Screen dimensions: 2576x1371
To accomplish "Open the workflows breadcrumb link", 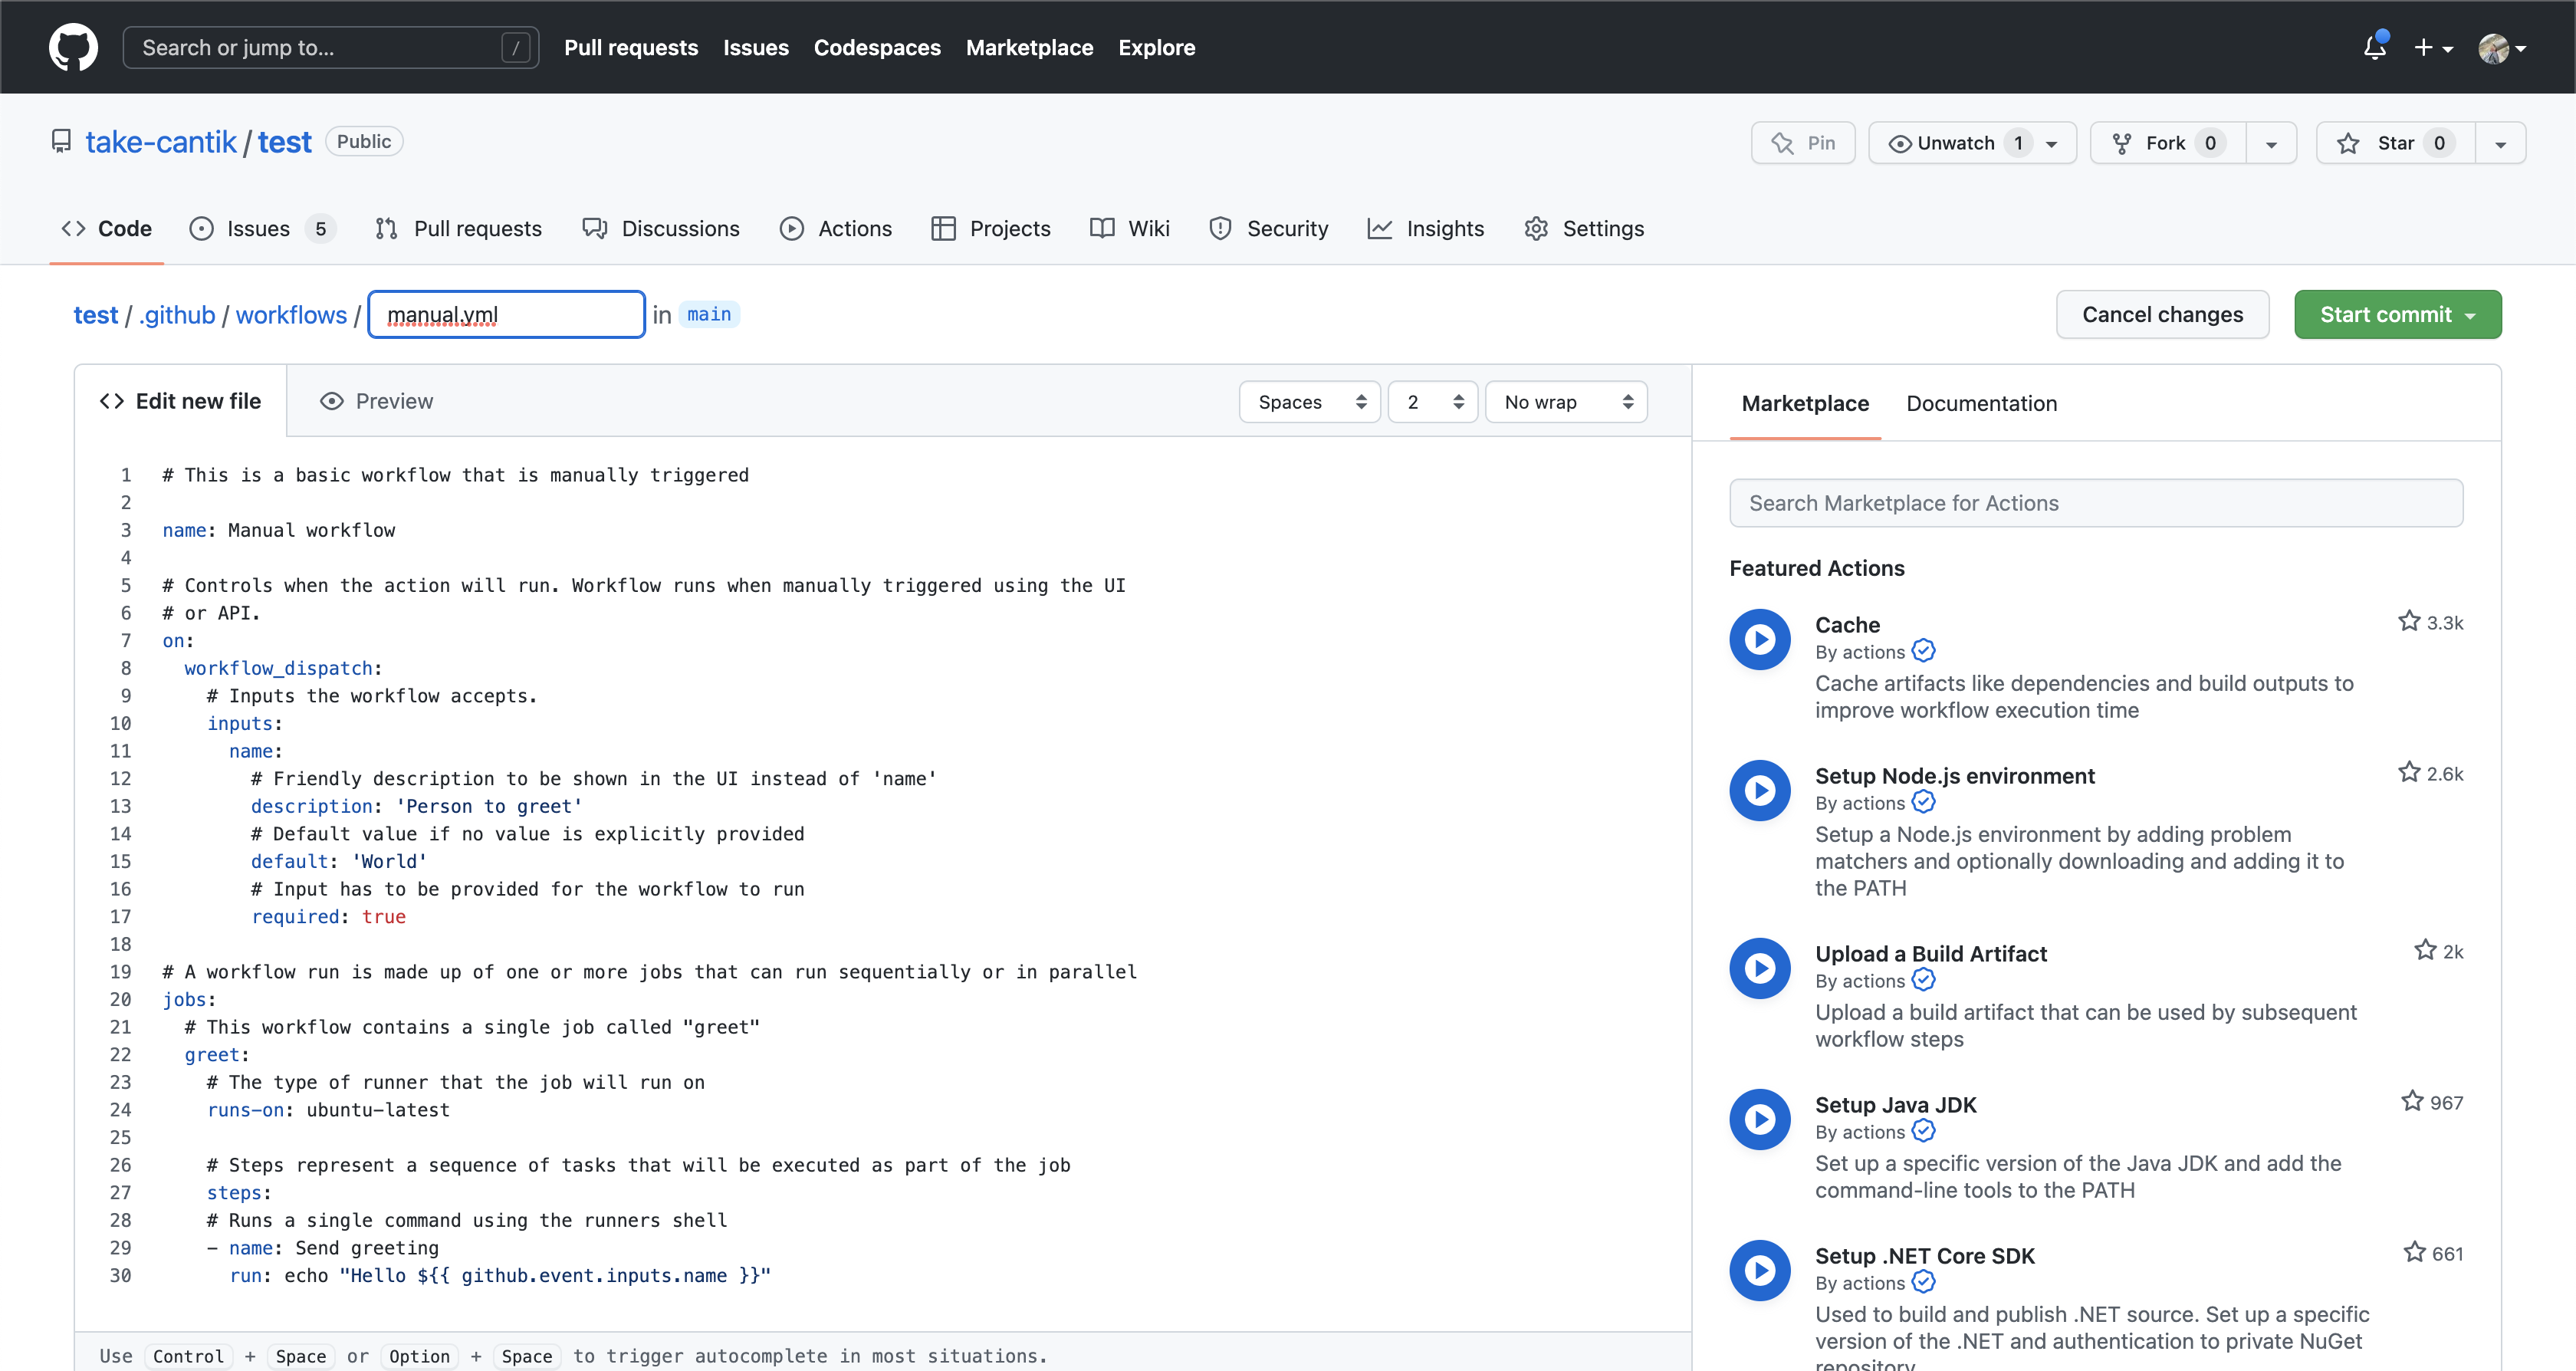I will point(291,314).
